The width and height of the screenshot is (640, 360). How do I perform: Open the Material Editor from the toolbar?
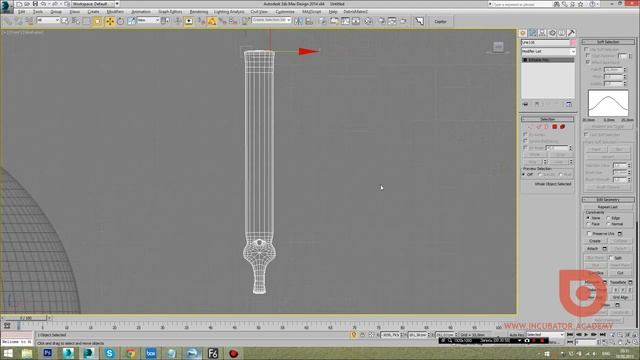(368, 21)
